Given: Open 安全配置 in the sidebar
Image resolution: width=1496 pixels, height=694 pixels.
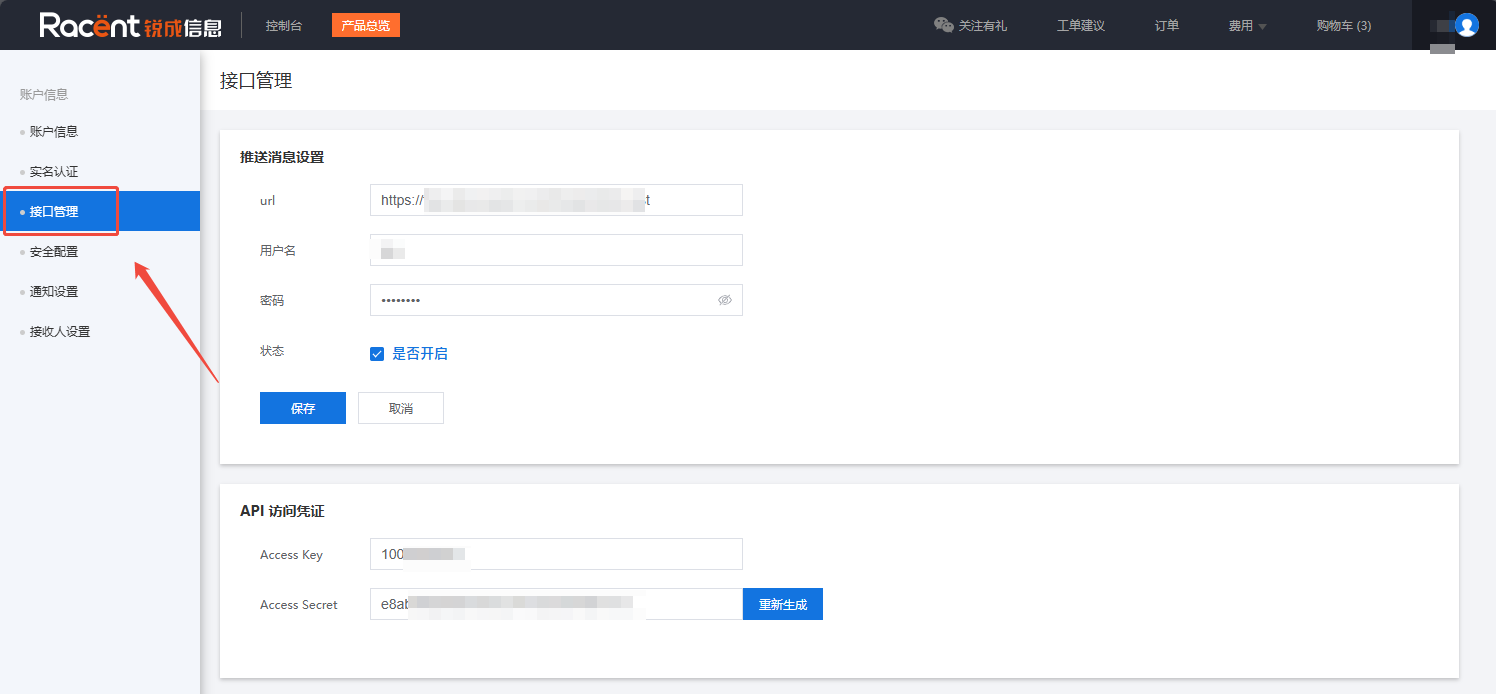Looking at the screenshot, I should pos(54,252).
